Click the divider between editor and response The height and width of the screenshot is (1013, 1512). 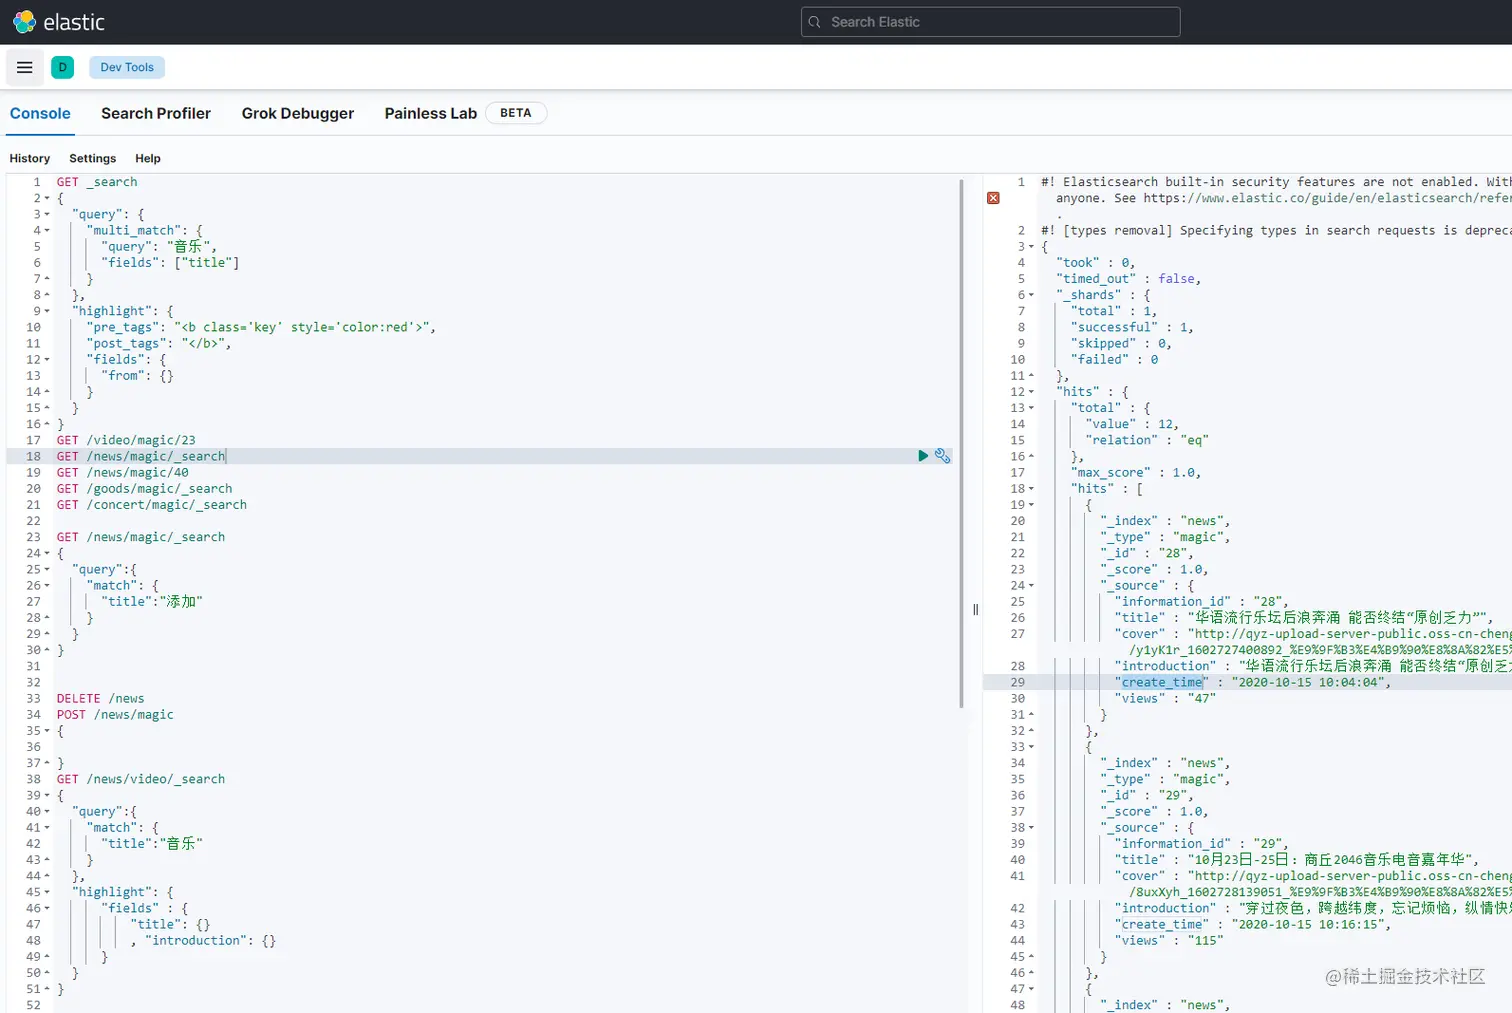[x=975, y=609]
